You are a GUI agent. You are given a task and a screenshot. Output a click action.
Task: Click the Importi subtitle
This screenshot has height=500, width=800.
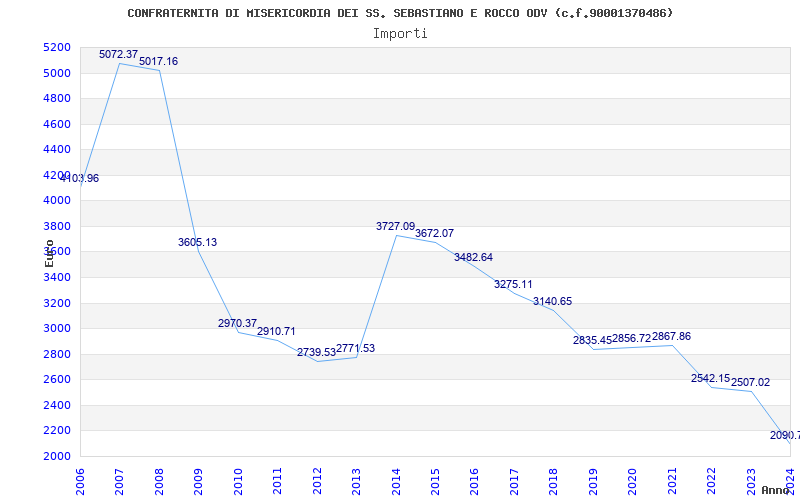click(x=400, y=34)
